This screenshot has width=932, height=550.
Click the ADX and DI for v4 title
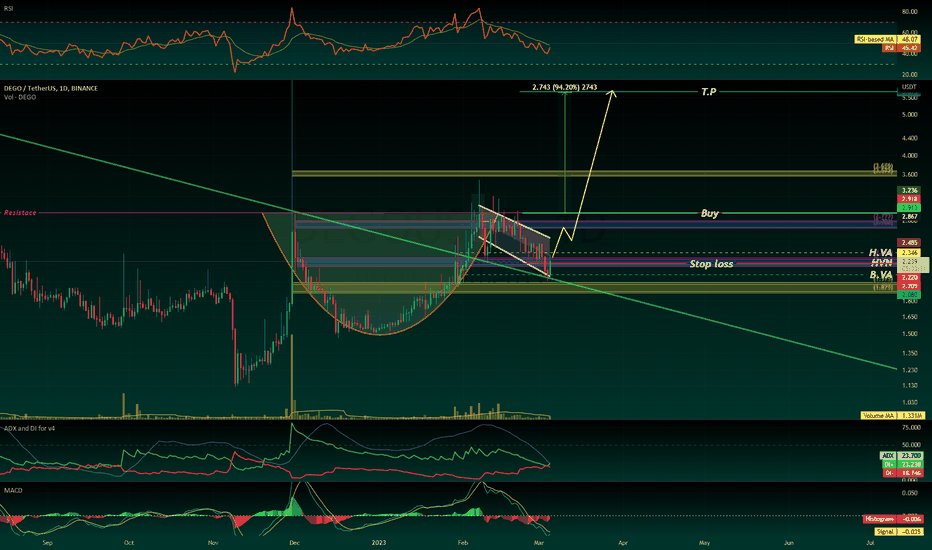pos(29,428)
